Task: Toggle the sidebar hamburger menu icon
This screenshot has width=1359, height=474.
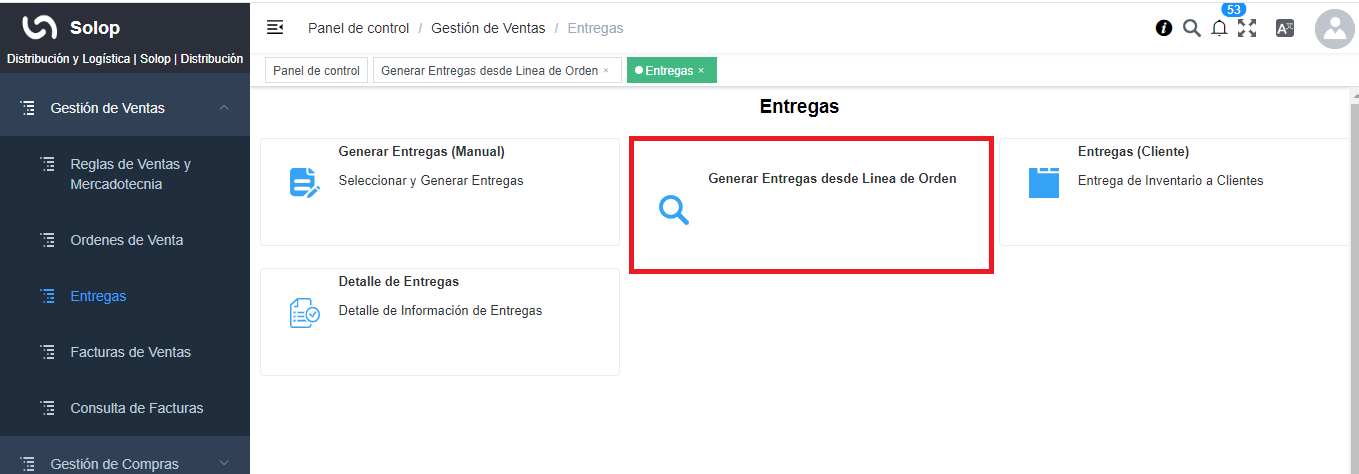Action: (275, 28)
